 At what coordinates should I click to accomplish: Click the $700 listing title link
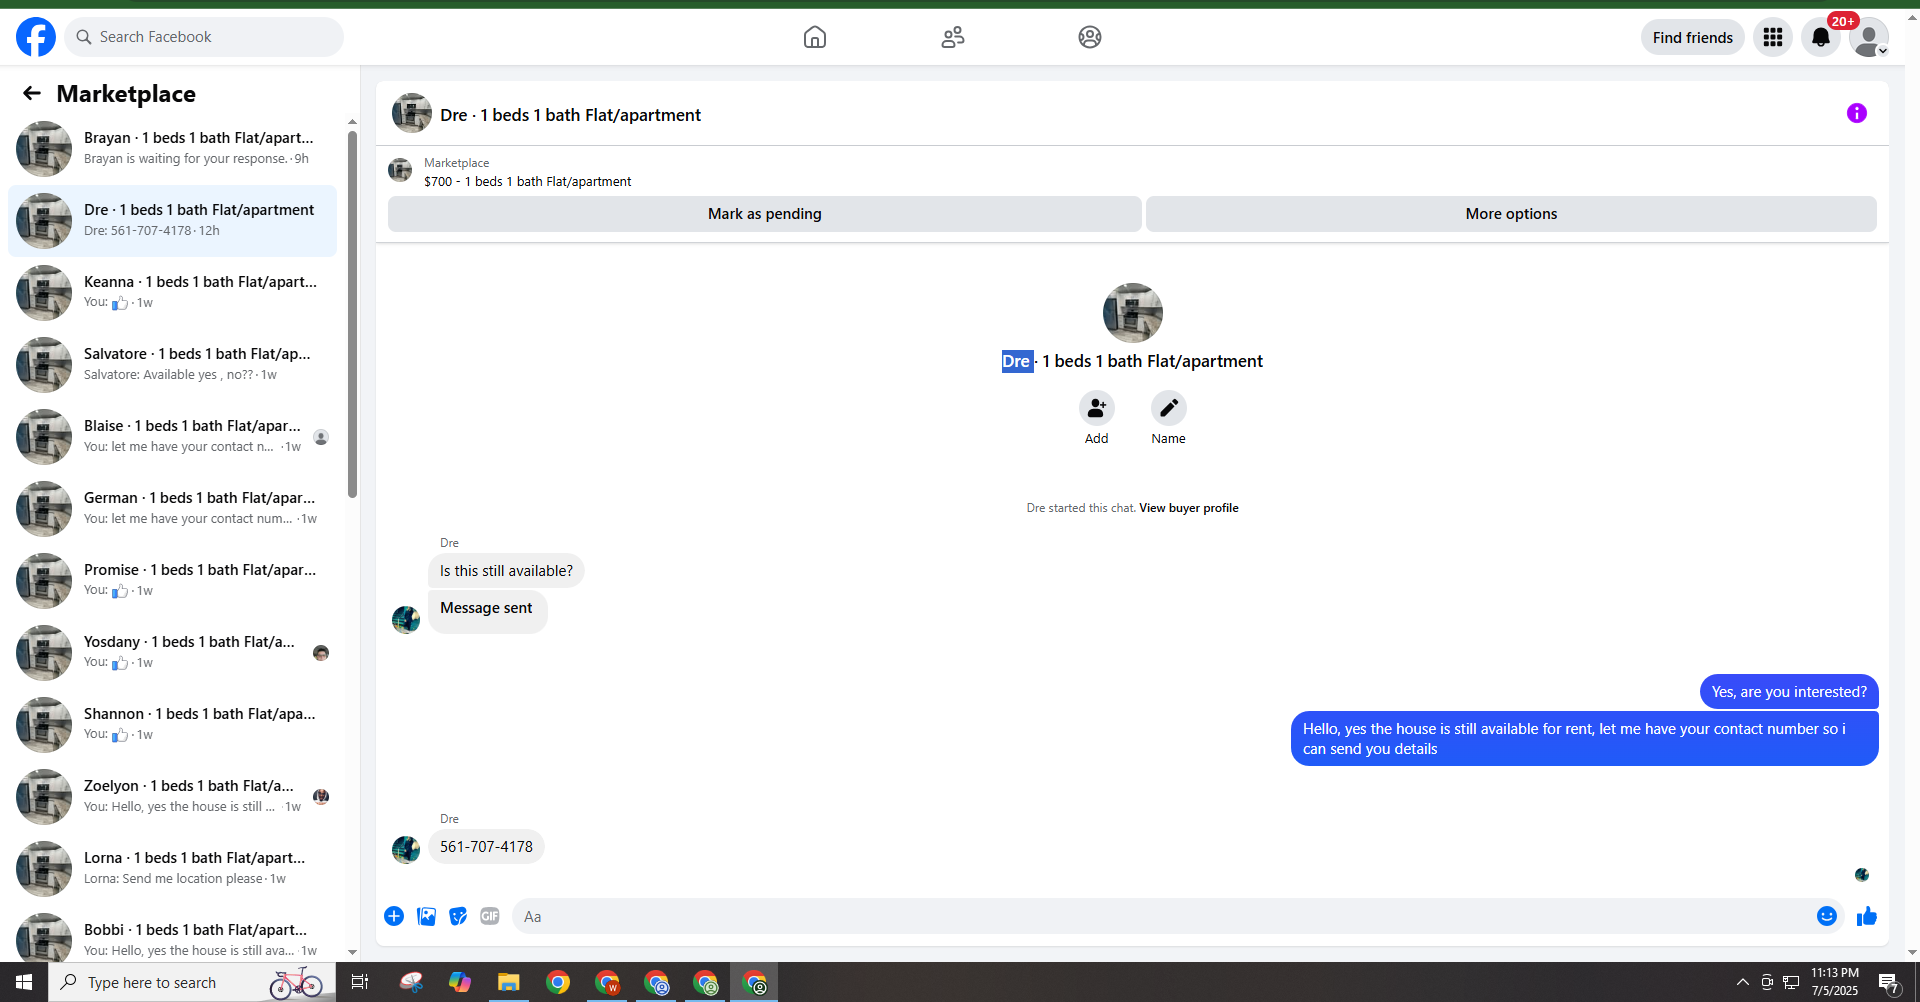point(527,182)
